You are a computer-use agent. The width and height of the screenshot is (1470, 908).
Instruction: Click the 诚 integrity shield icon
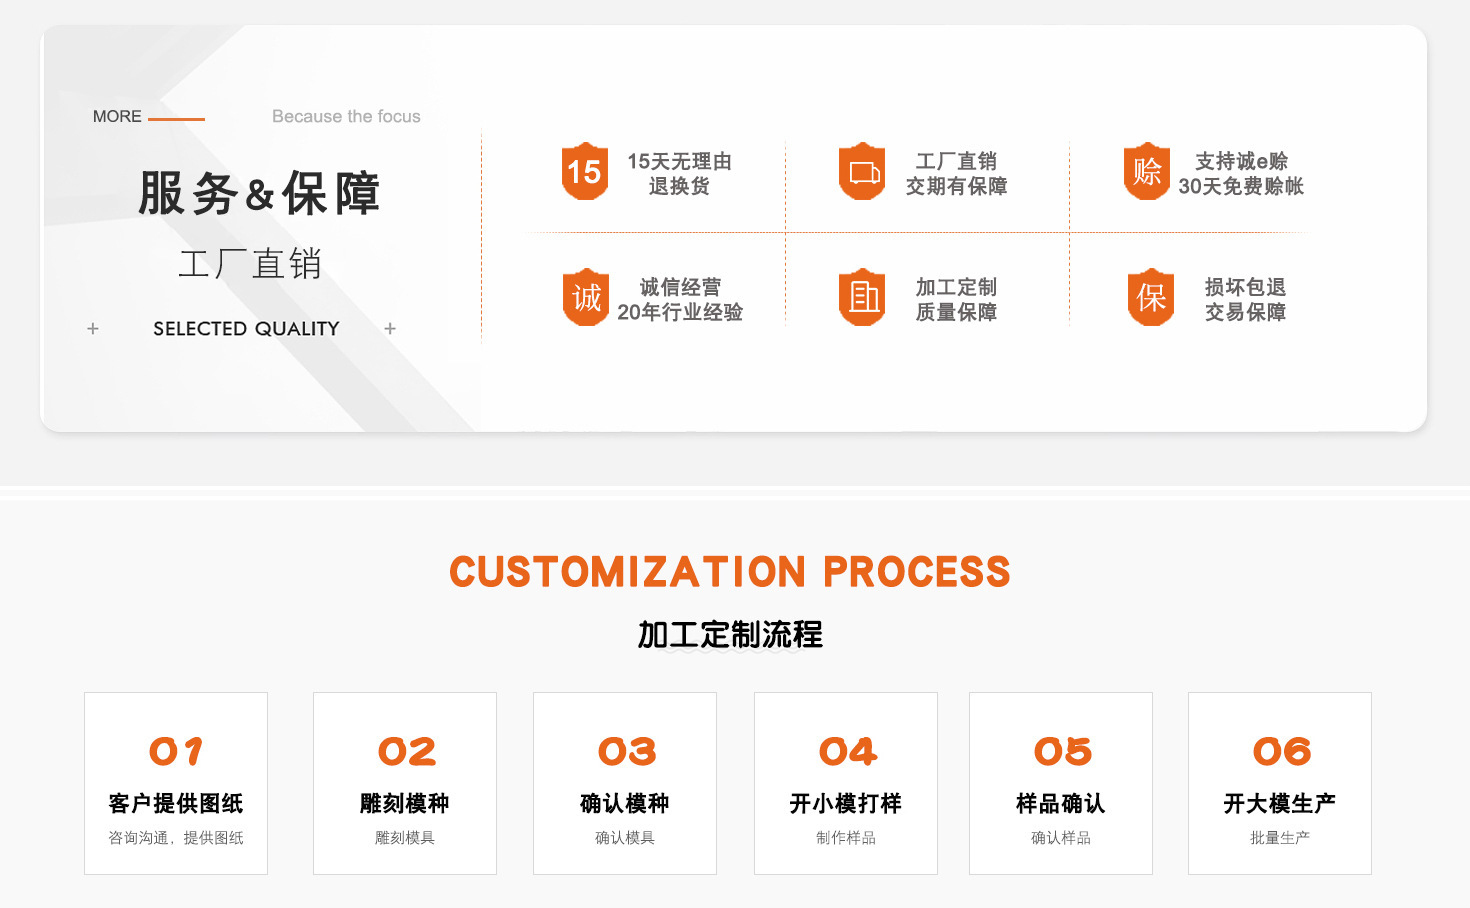[585, 297]
